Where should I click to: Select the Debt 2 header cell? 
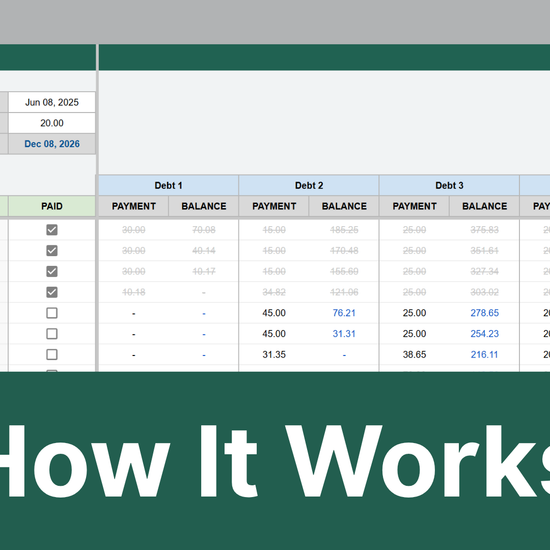pyautogui.click(x=309, y=185)
